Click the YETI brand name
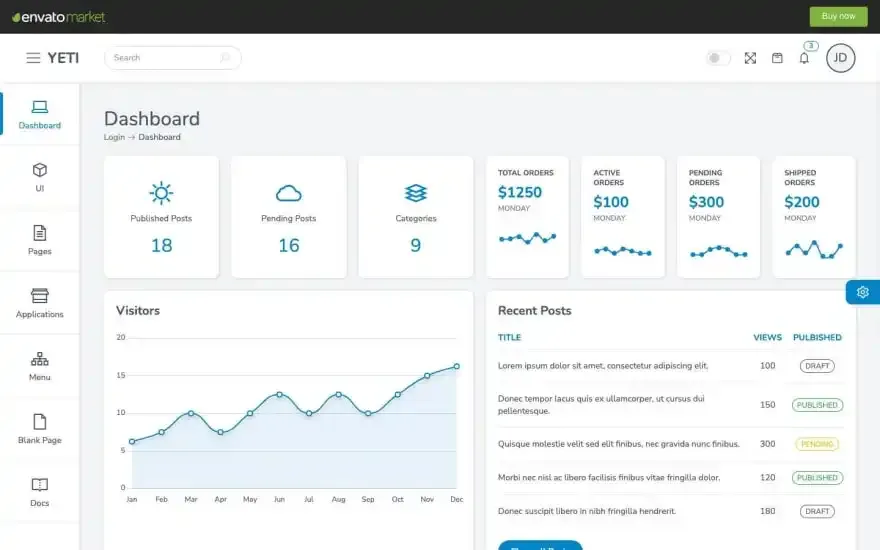Screen dimensions: 880x550 pyautogui.click(x=63, y=58)
